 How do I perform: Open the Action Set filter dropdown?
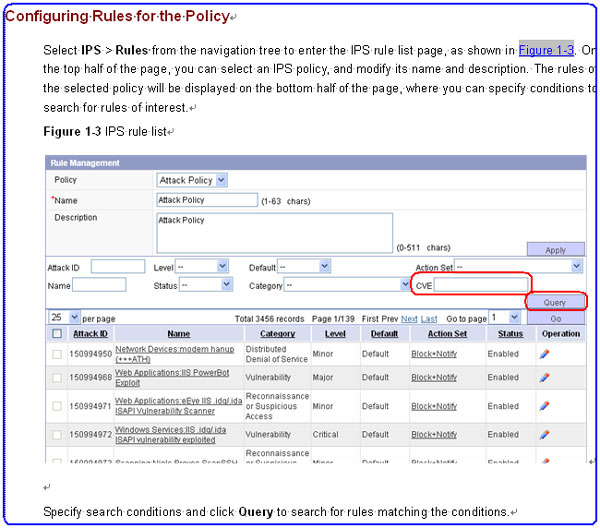click(518, 267)
